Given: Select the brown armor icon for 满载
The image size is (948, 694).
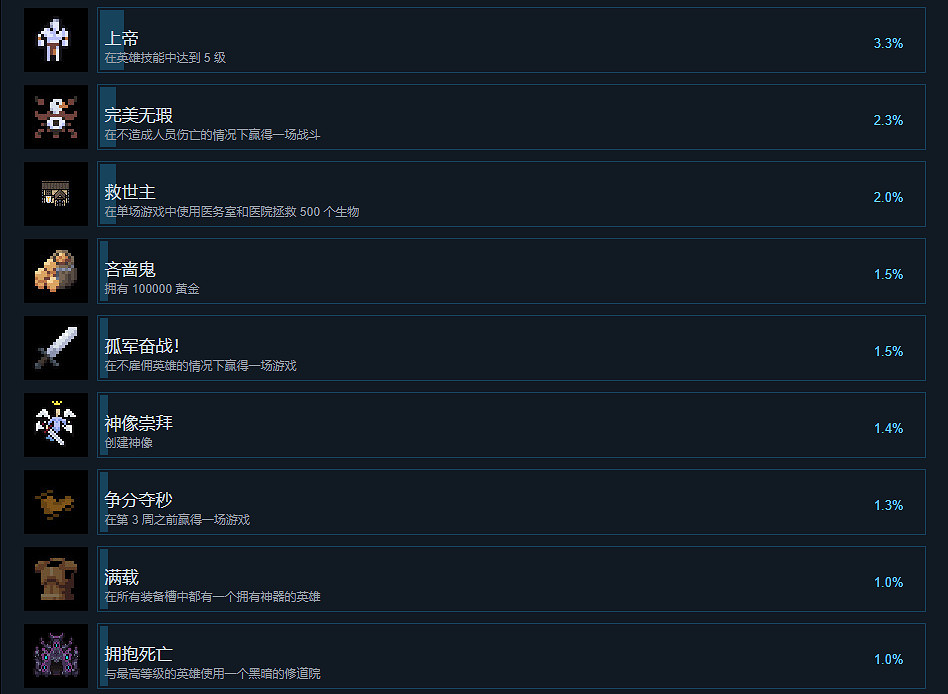Looking at the screenshot, I should tap(56, 579).
